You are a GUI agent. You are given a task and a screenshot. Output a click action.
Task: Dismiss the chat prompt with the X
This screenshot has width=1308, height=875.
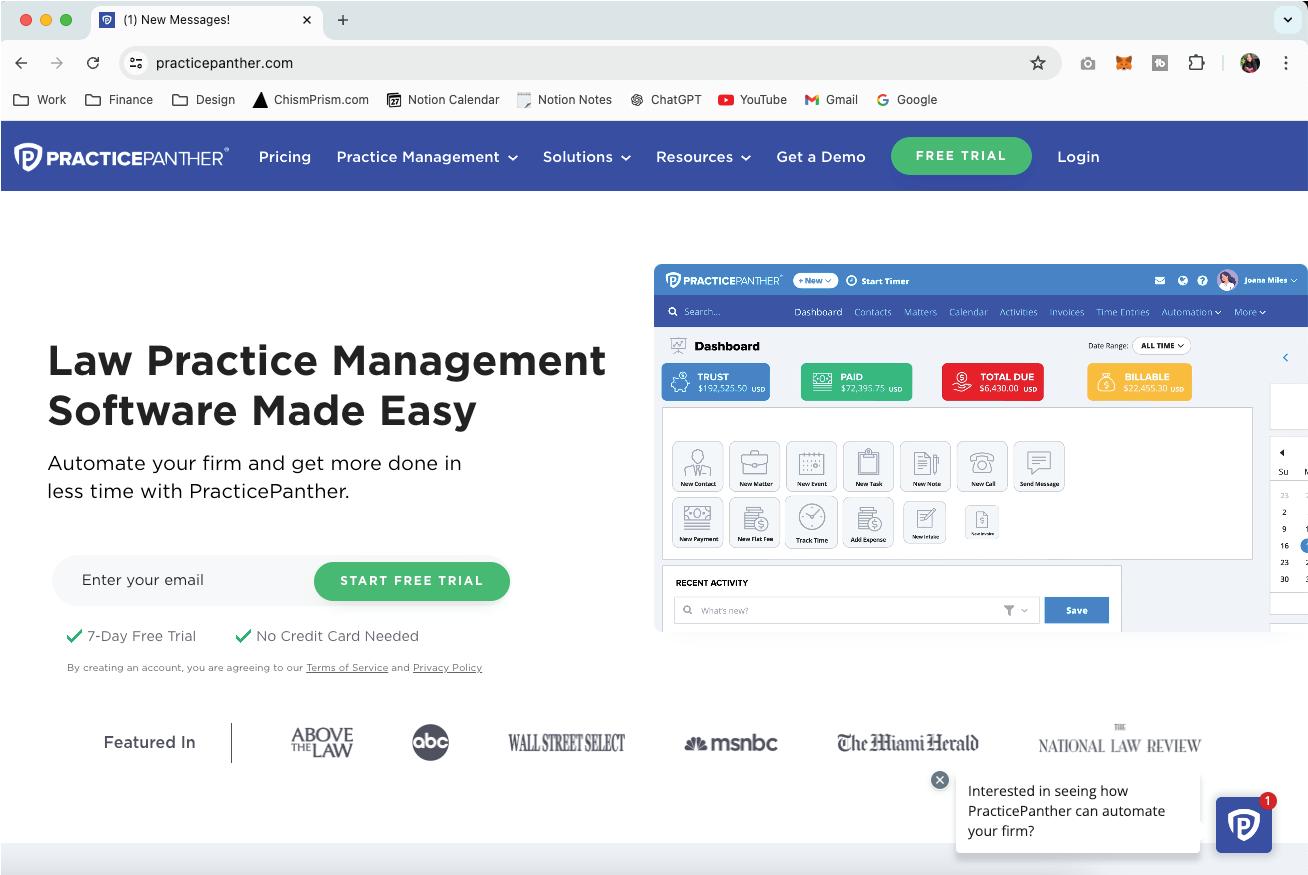click(940, 780)
